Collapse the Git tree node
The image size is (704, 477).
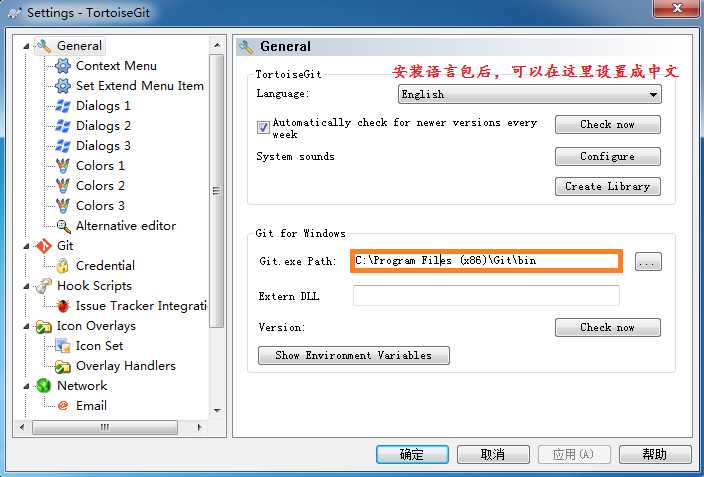click(26, 246)
